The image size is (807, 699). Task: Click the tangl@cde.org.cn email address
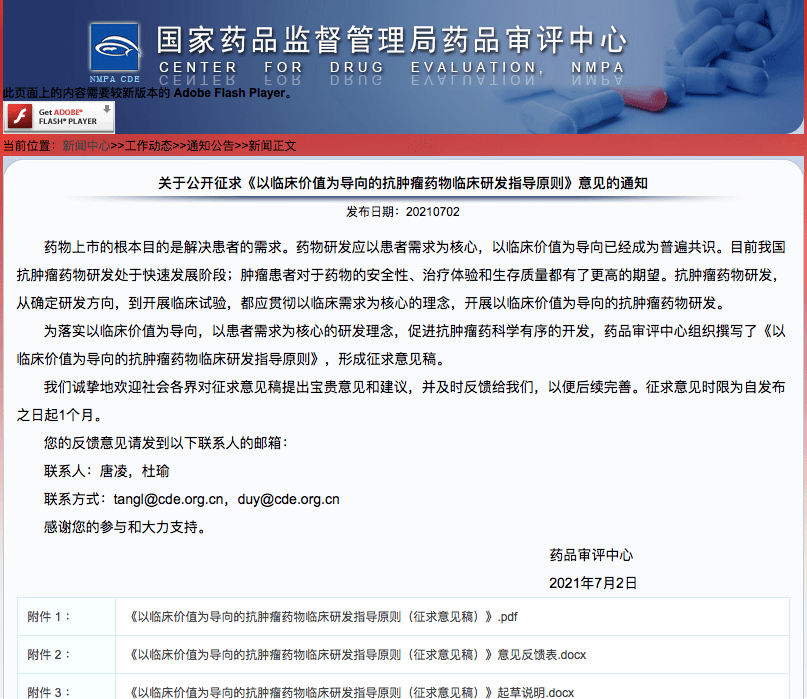click(x=194, y=498)
